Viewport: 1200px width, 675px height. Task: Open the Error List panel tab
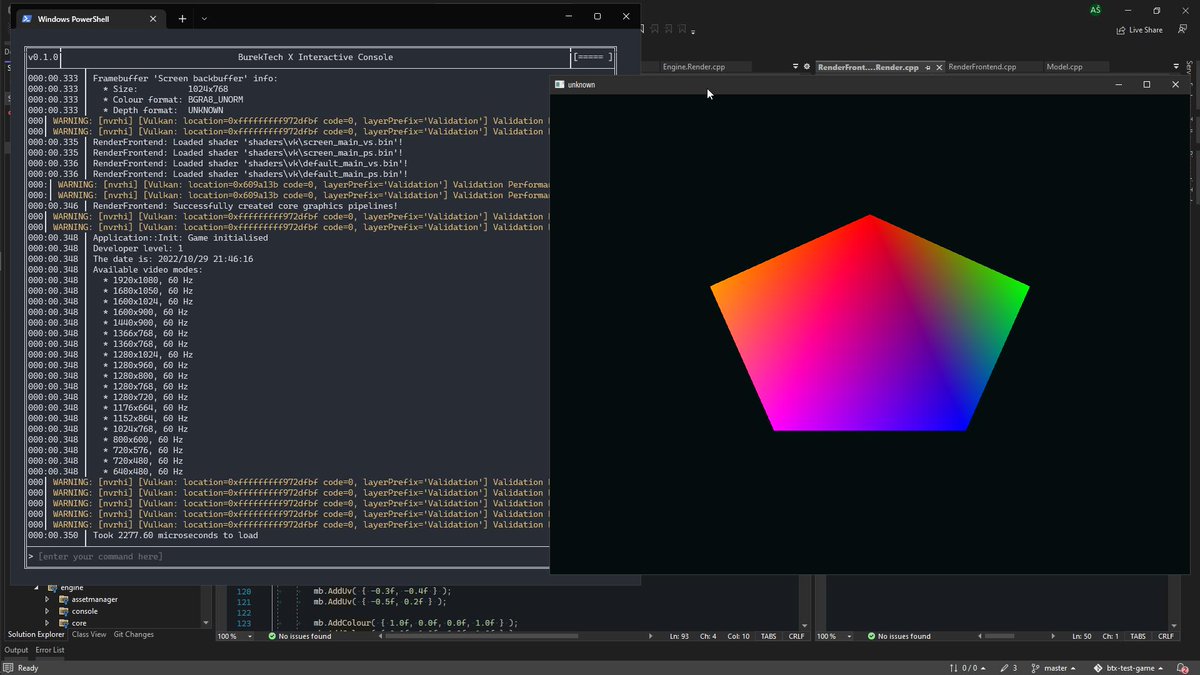[50, 650]
